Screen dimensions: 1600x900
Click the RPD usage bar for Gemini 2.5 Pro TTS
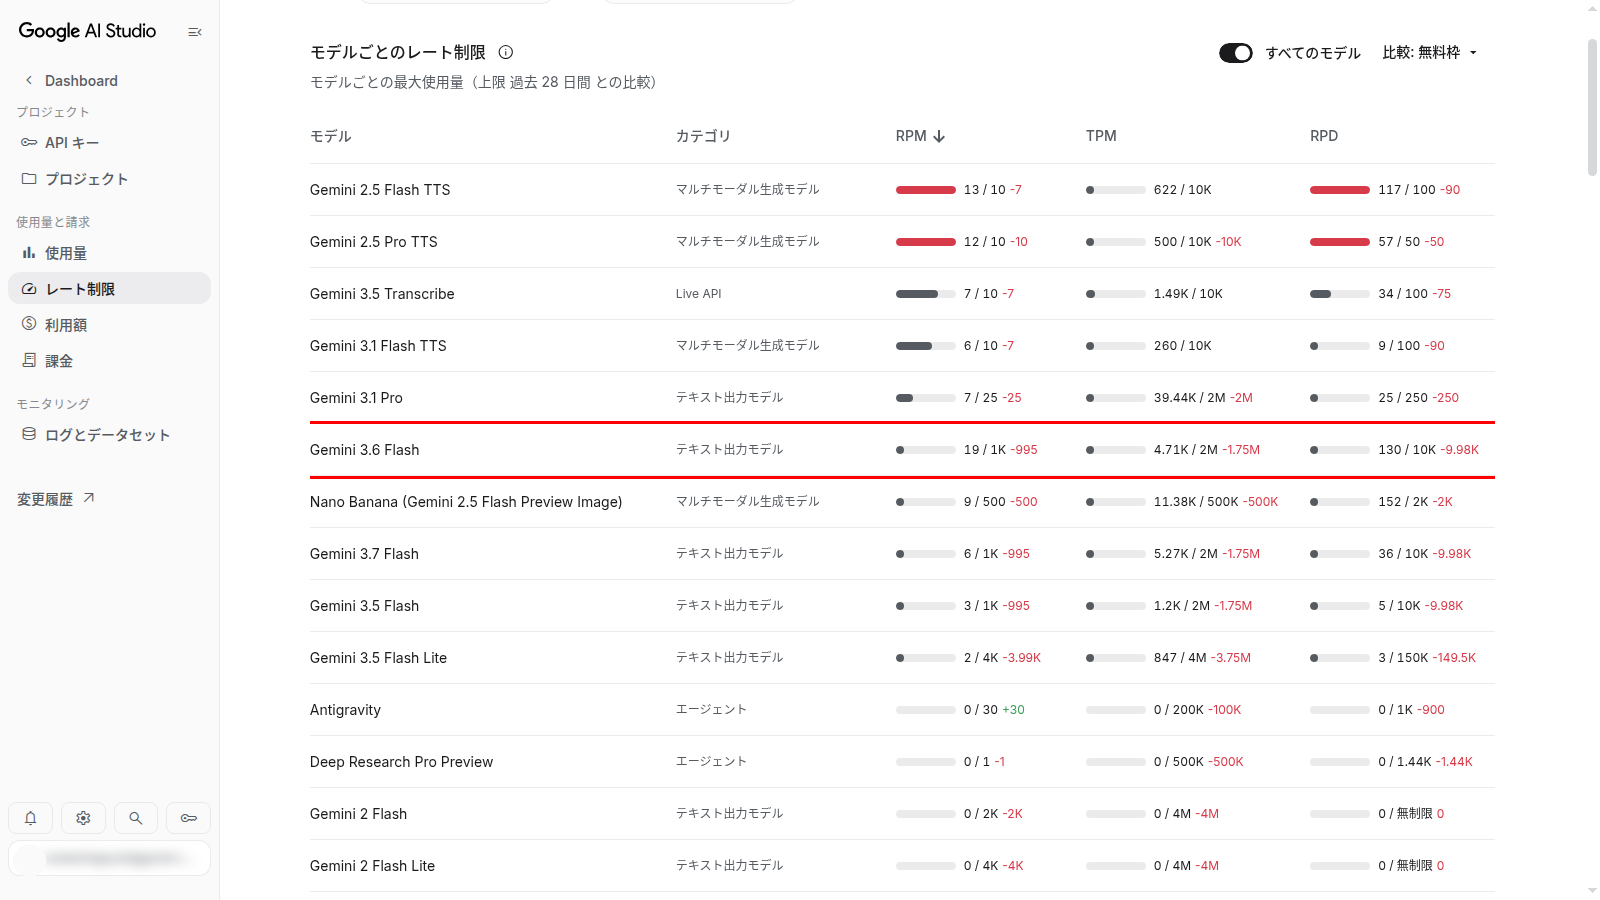pos(1340,242)
